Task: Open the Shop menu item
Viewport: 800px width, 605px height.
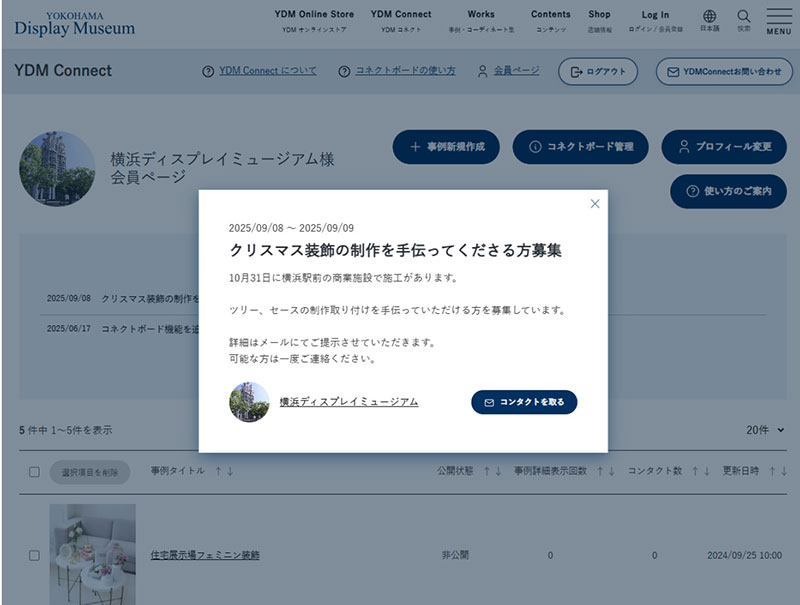Action: point(599,21)
